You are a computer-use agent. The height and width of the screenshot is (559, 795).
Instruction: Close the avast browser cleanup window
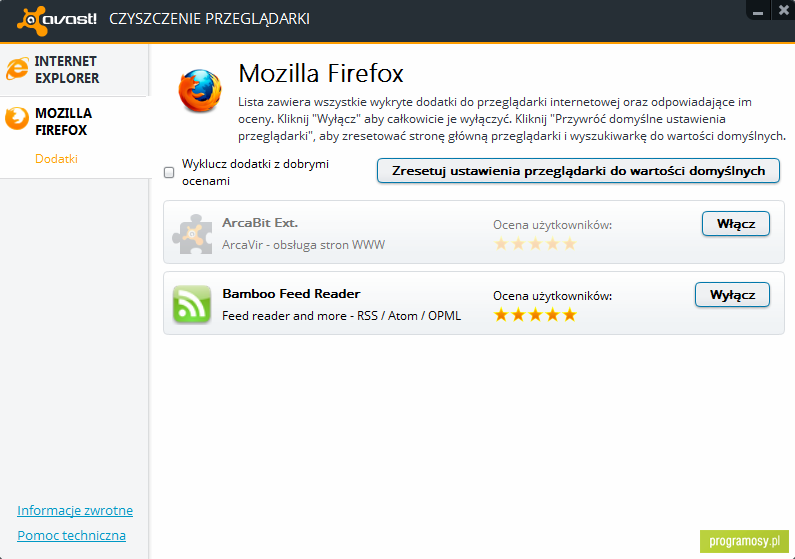[783, 10]
